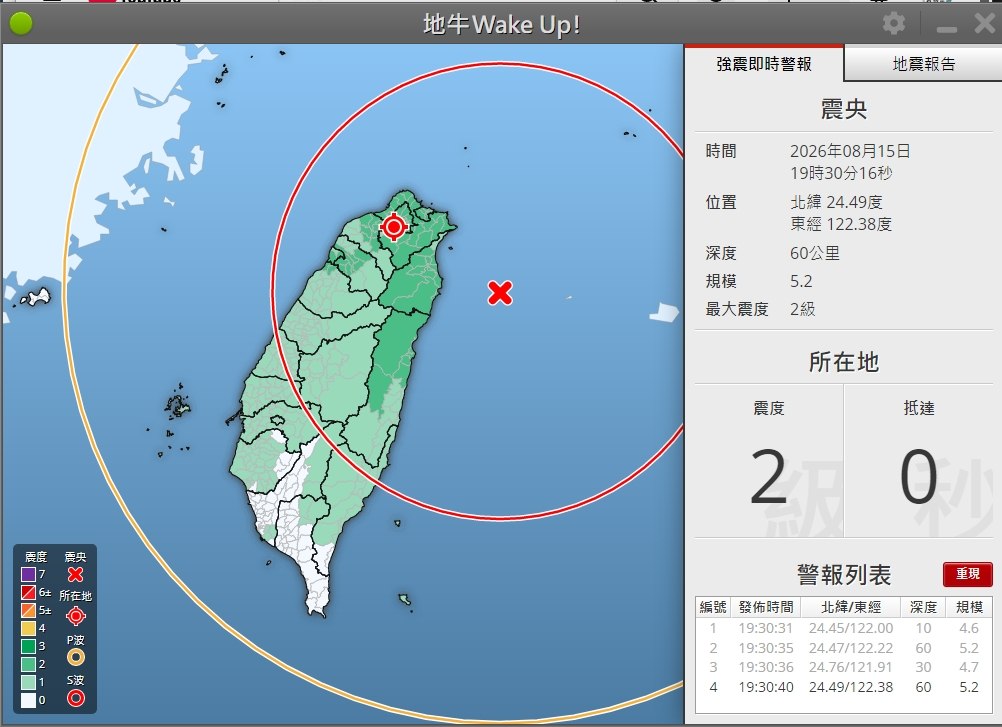Minimize the 地牛Wake Up! window
Screen dimensions: 1002x727
(946, 29)
